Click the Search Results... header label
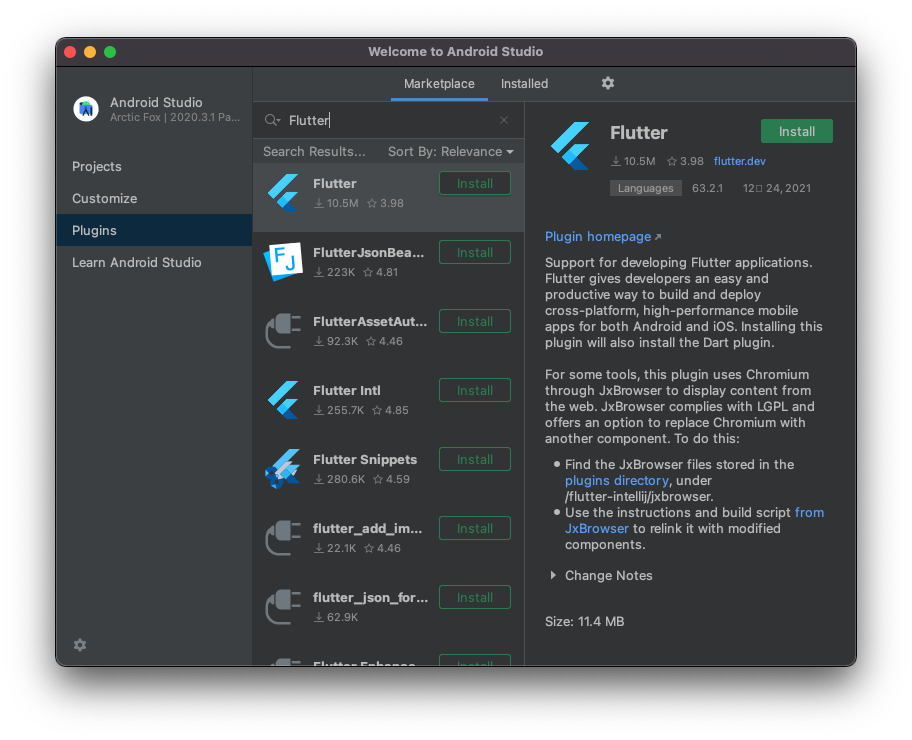The width and height of the screenshot is (912, 740). pos(314,152)
